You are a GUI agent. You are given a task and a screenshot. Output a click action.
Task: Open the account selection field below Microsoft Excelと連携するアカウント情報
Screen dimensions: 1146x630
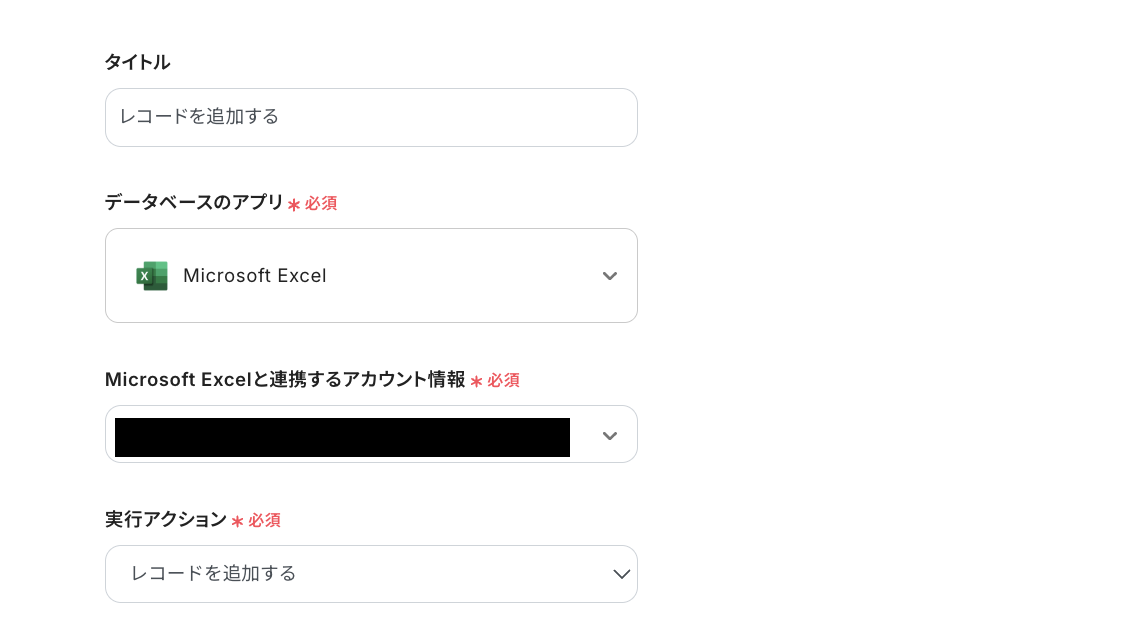(371, 434)
